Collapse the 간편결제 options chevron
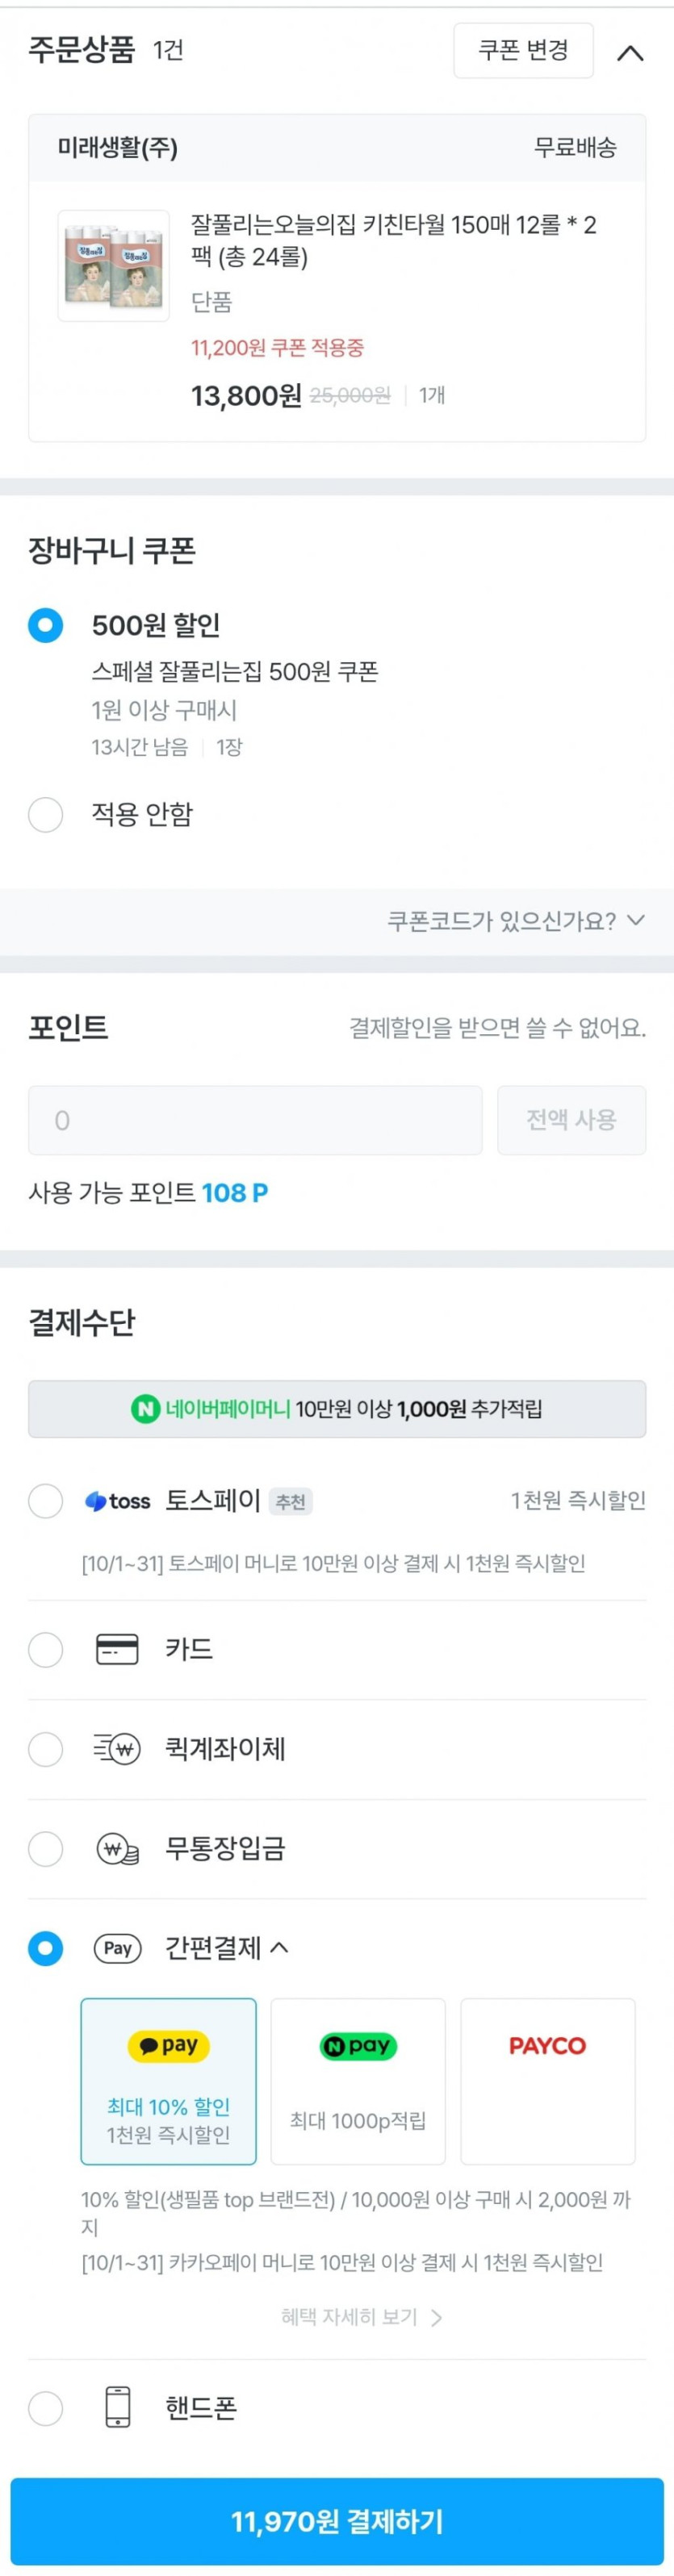The height and width of the screenshot is (2576, 674). [280, 1947]
